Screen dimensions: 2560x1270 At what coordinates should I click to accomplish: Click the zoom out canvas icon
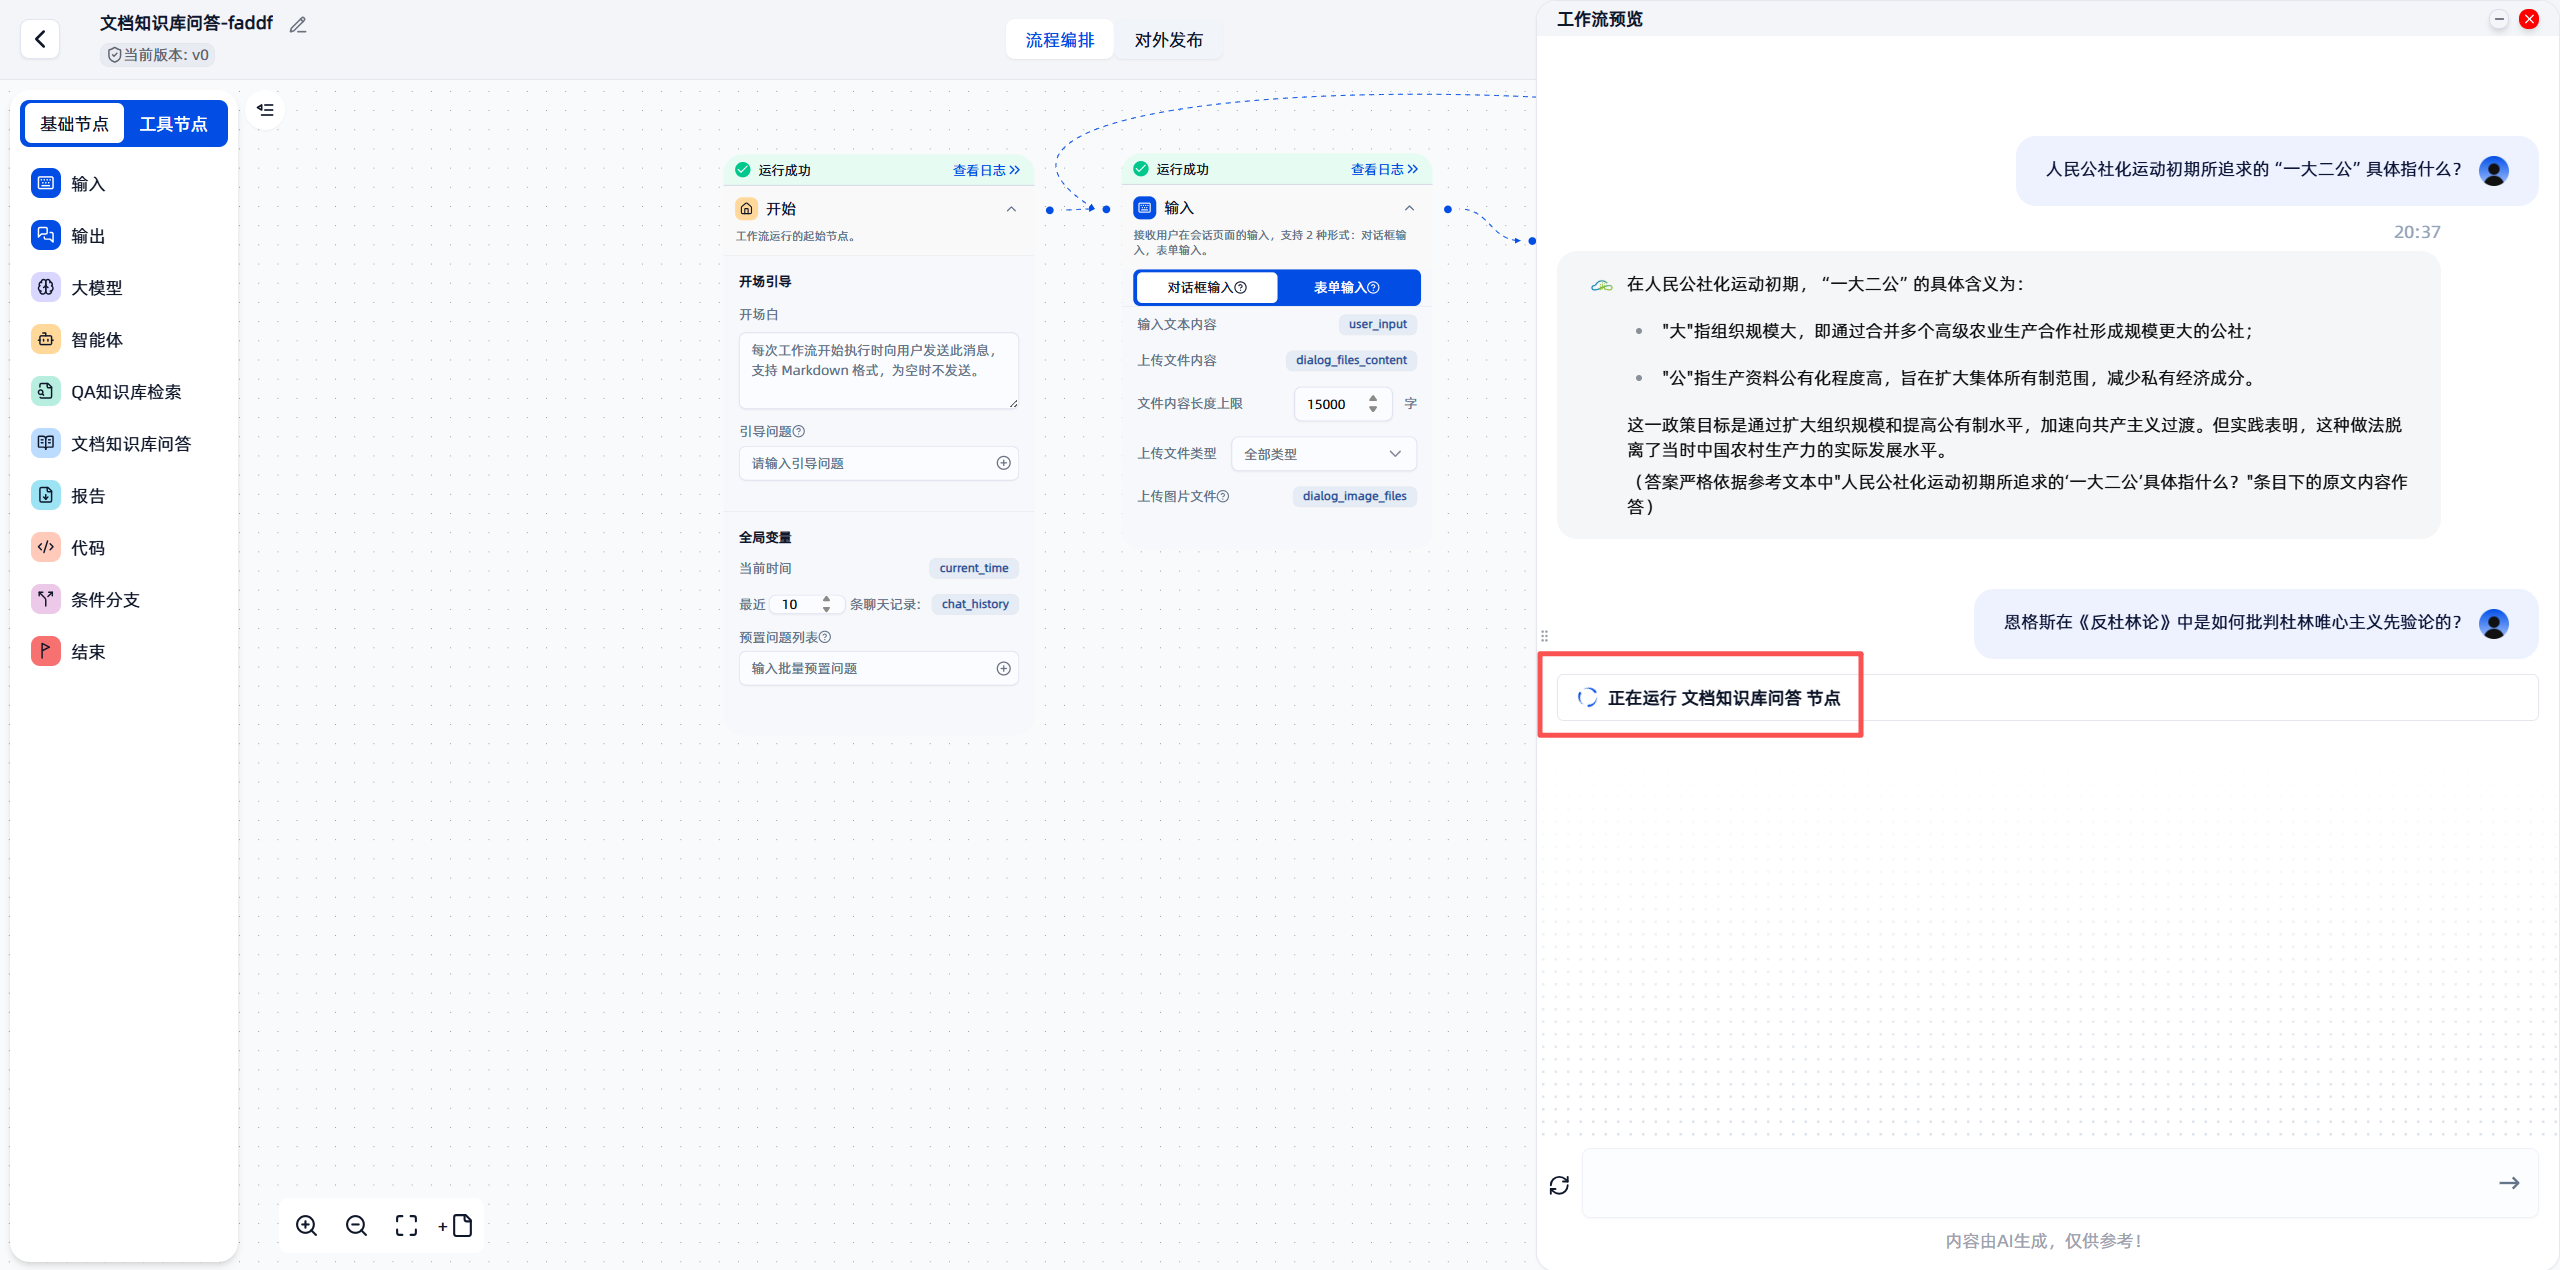pyautogui.click(x=356, y=1225)
